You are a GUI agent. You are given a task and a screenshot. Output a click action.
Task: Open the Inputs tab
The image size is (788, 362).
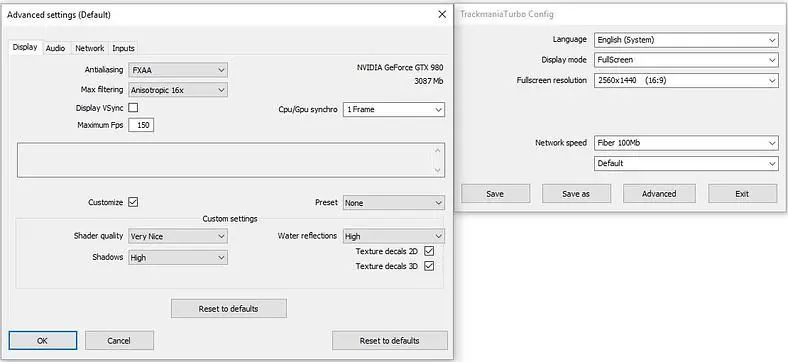(123, 48)
